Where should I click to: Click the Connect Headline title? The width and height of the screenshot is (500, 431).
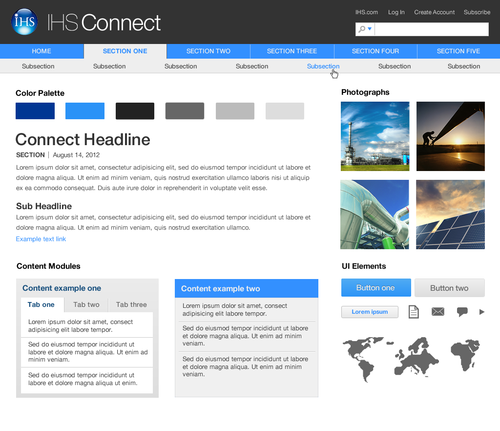coord(83,139)
